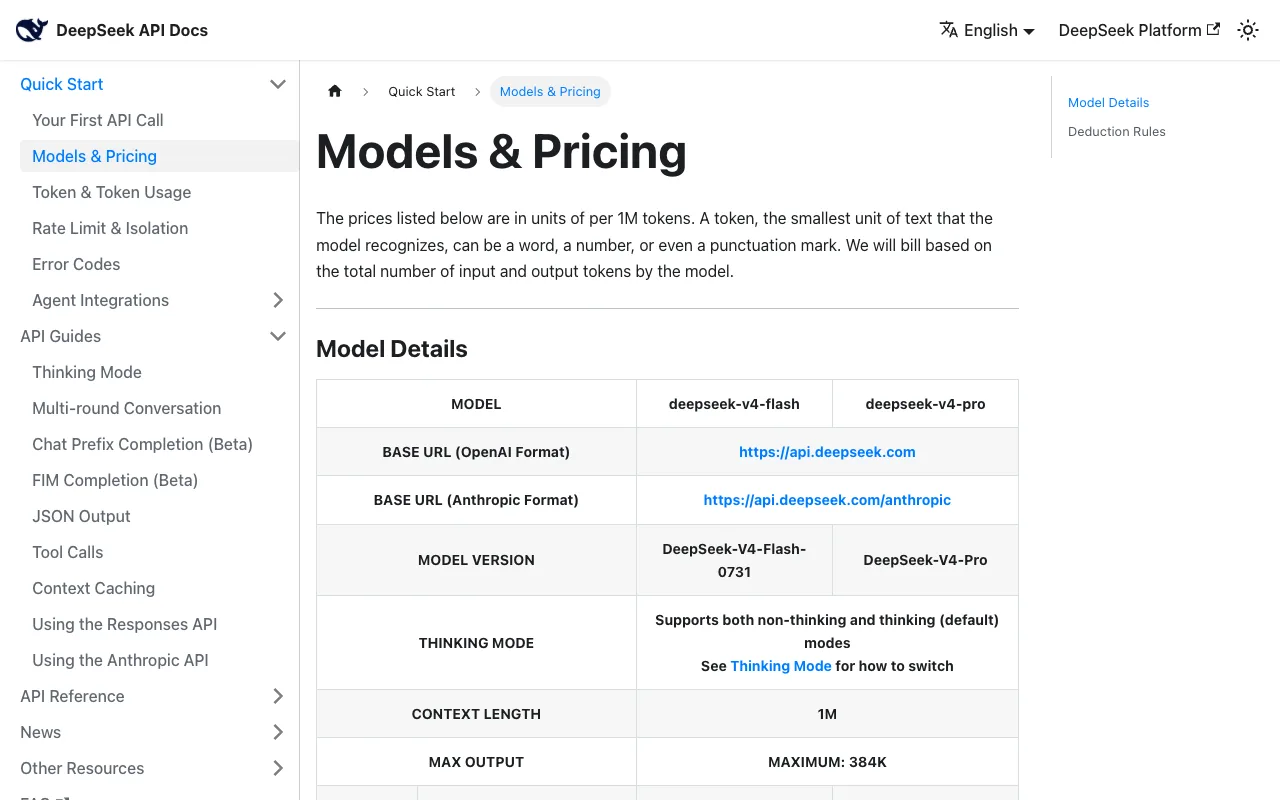Image resolution: width=1280 pixels, height=800 pixels.
Task: Click the MAX OUTPUT row label
Action: [476, 762]
